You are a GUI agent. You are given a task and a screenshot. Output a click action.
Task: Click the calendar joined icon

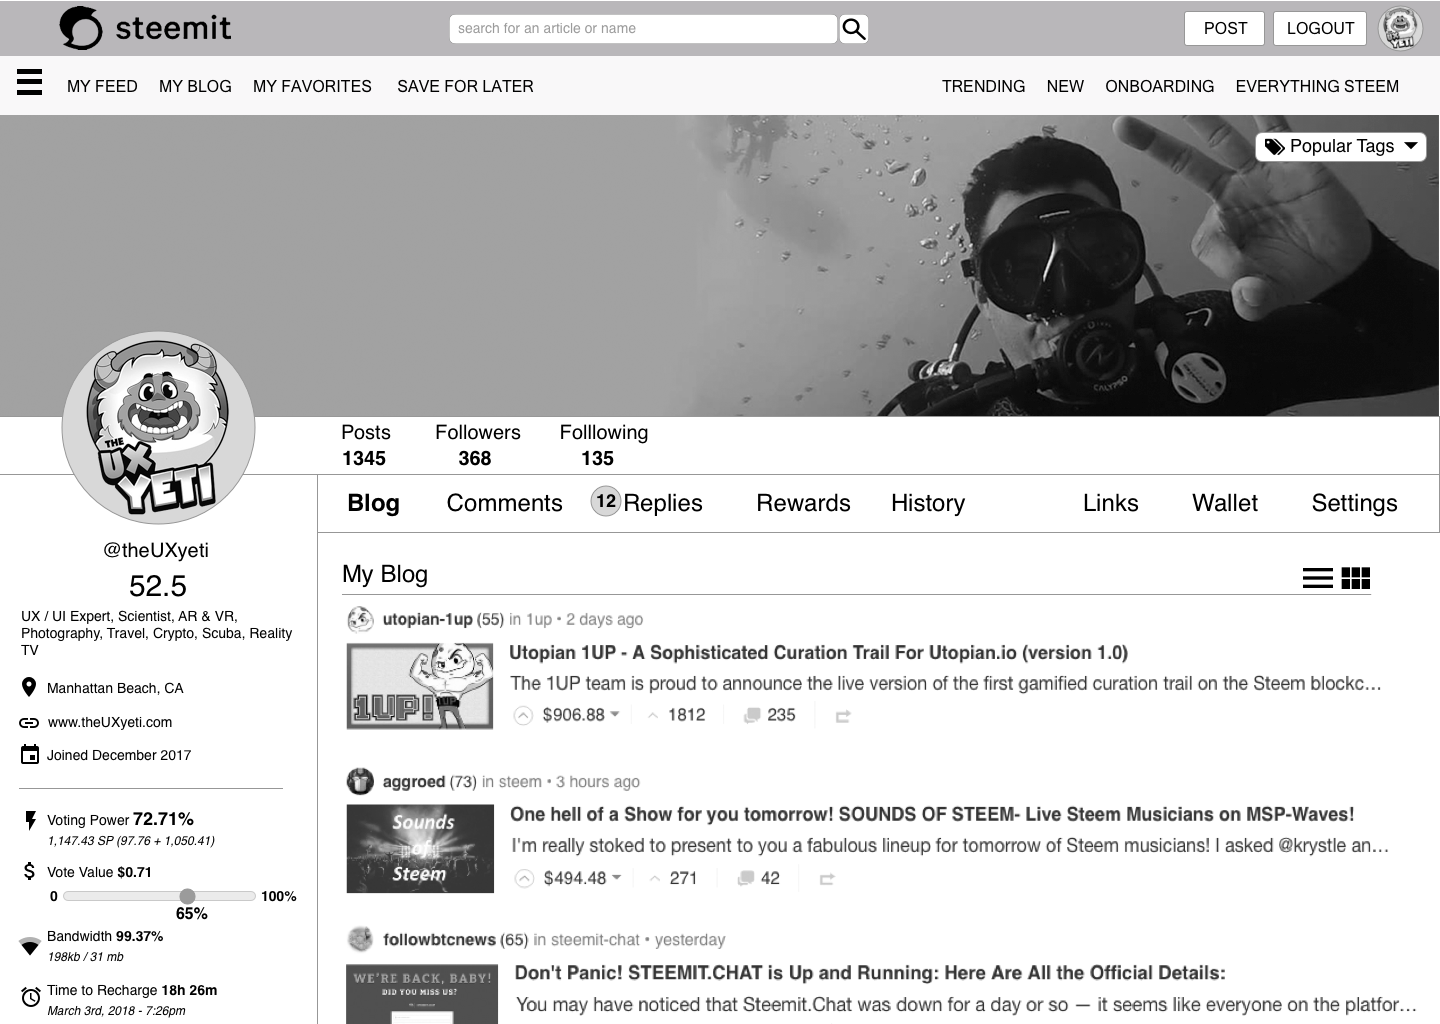[x=30, y=754]
